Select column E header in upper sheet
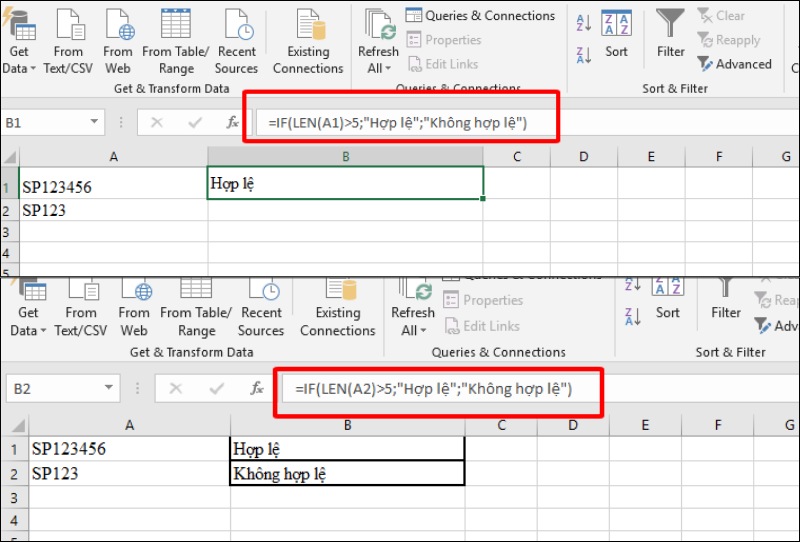800x542 pixels. point(650,157)
